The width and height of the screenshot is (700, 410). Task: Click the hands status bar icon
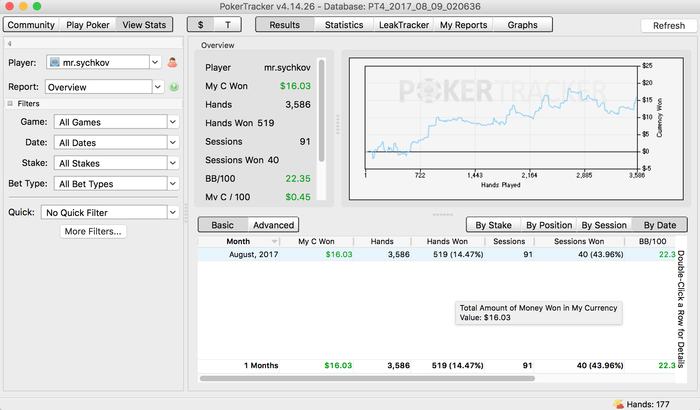coord(618,404)
